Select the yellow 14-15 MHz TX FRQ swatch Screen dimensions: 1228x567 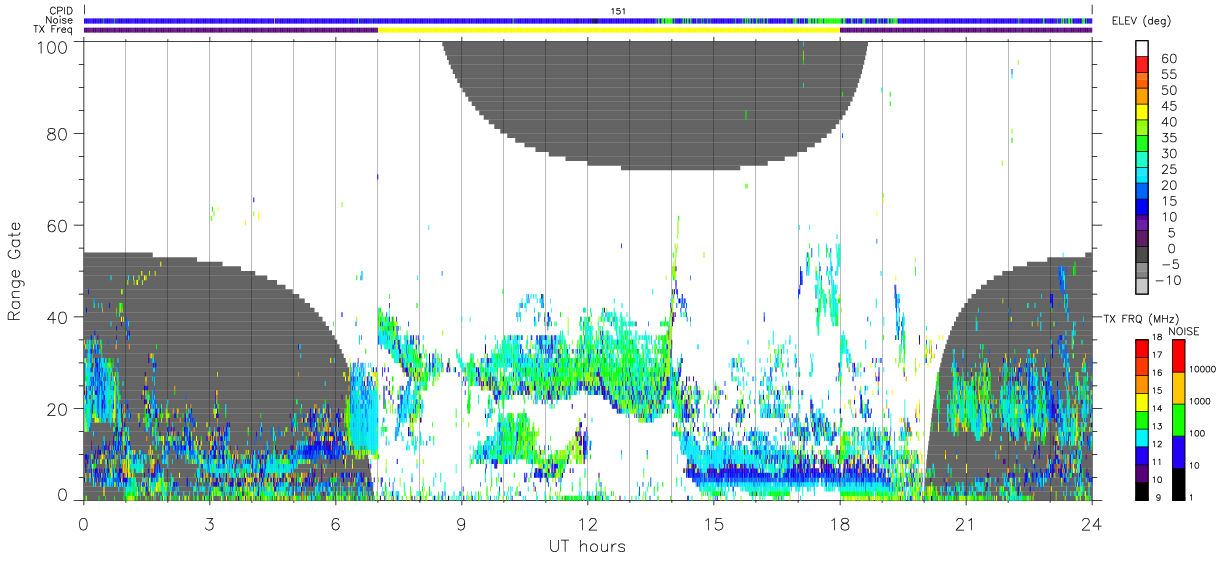coord(1143,402)
